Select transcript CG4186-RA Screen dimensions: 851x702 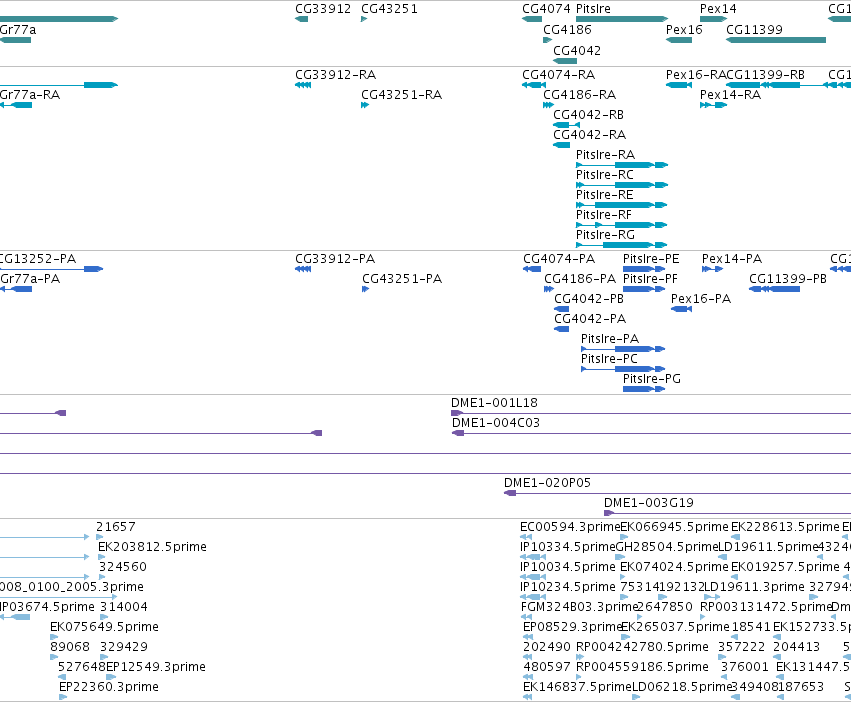point(580,95)
